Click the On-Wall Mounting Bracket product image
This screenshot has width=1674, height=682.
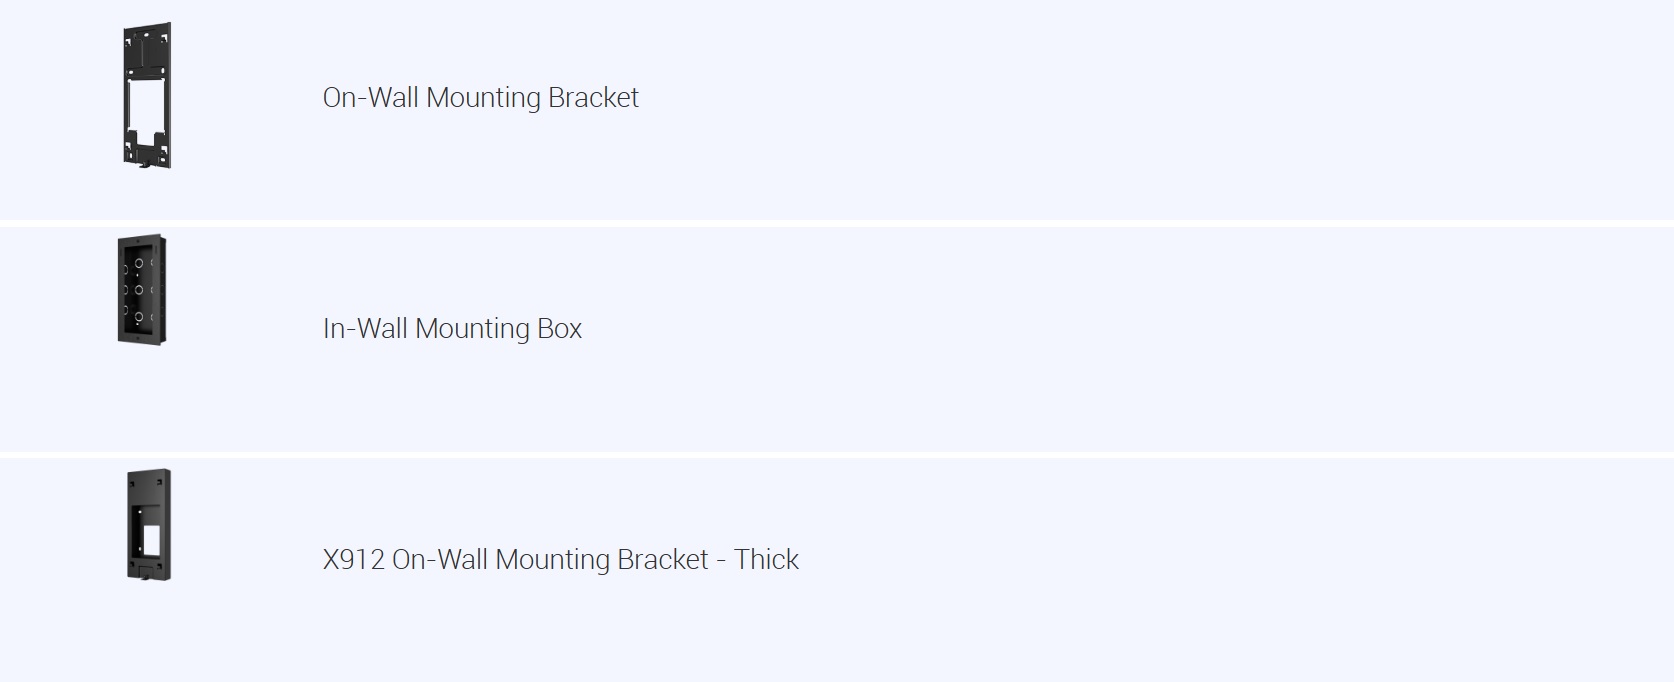(148, 95)
